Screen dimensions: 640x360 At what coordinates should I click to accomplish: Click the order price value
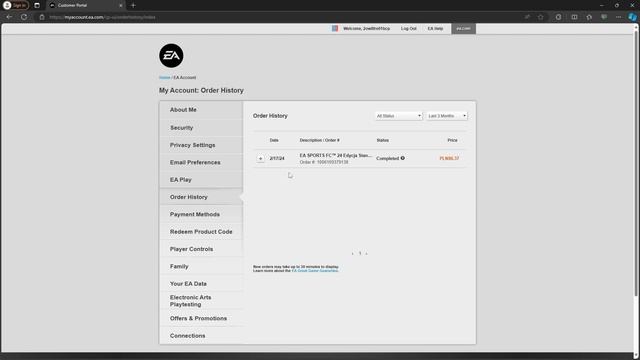tap(449, 158)
